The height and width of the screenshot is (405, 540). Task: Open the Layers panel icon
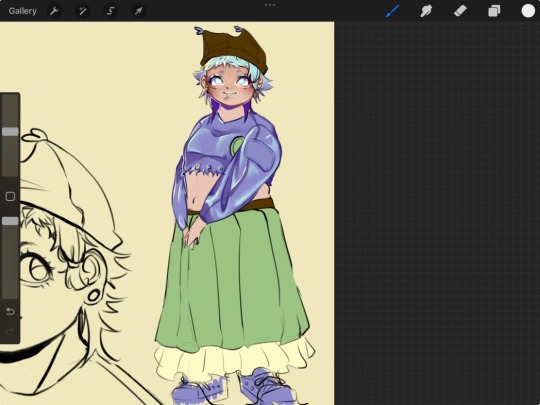pyautogui.click(x=494, y=11)
